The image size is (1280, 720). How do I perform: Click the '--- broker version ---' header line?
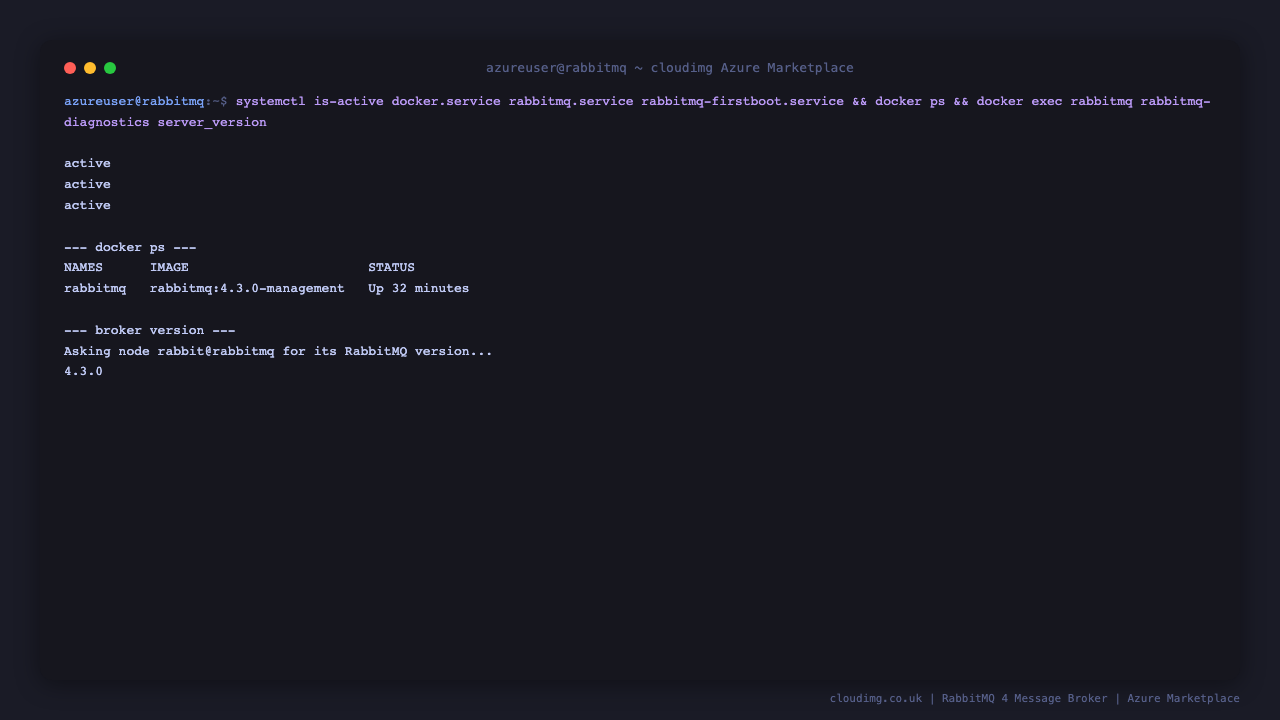point(150,330)
